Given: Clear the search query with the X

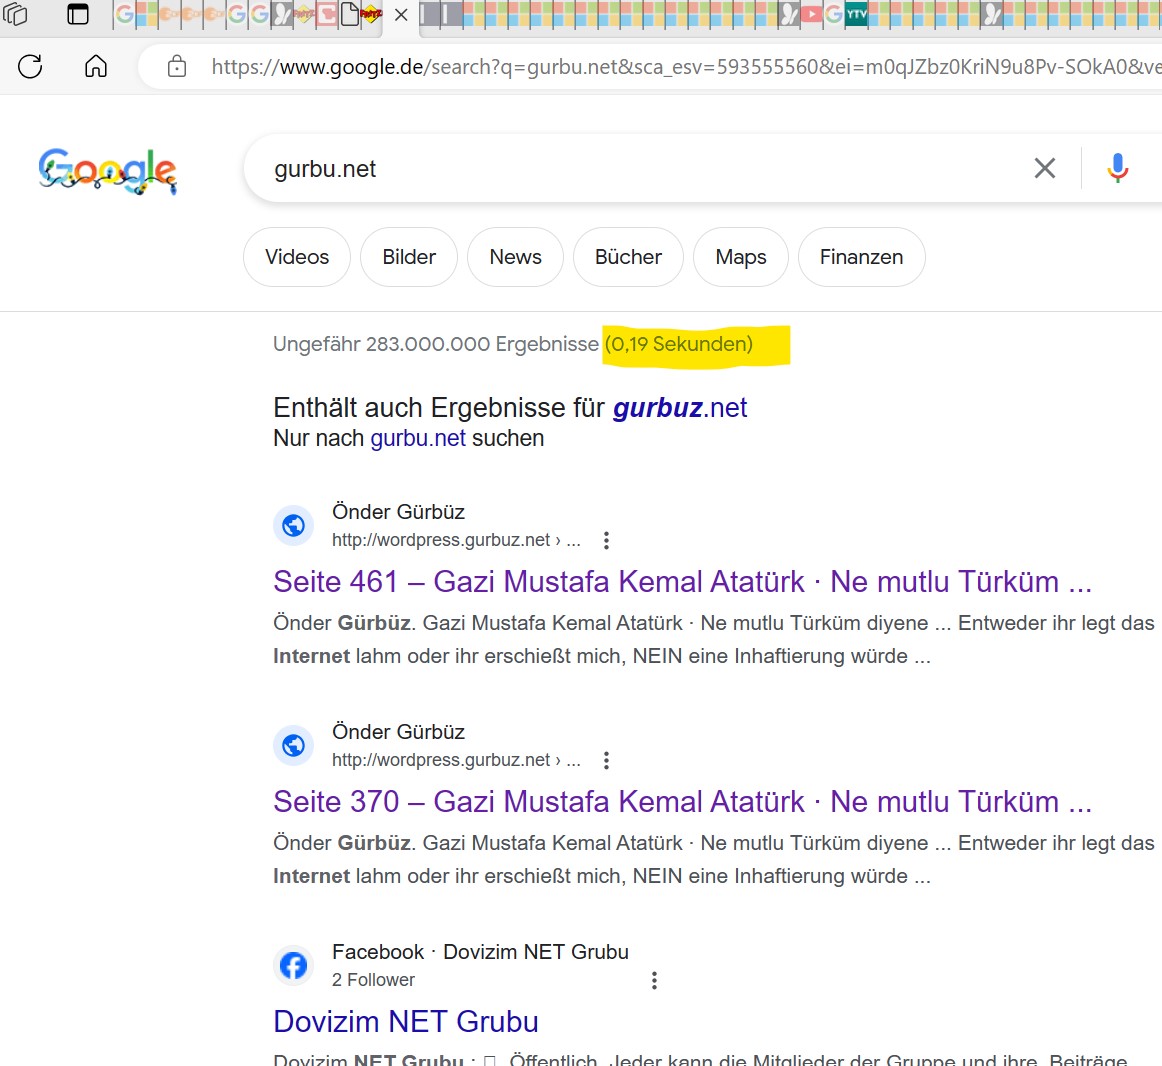Looking at the screenshot, I should click(x=1044, y=168).
